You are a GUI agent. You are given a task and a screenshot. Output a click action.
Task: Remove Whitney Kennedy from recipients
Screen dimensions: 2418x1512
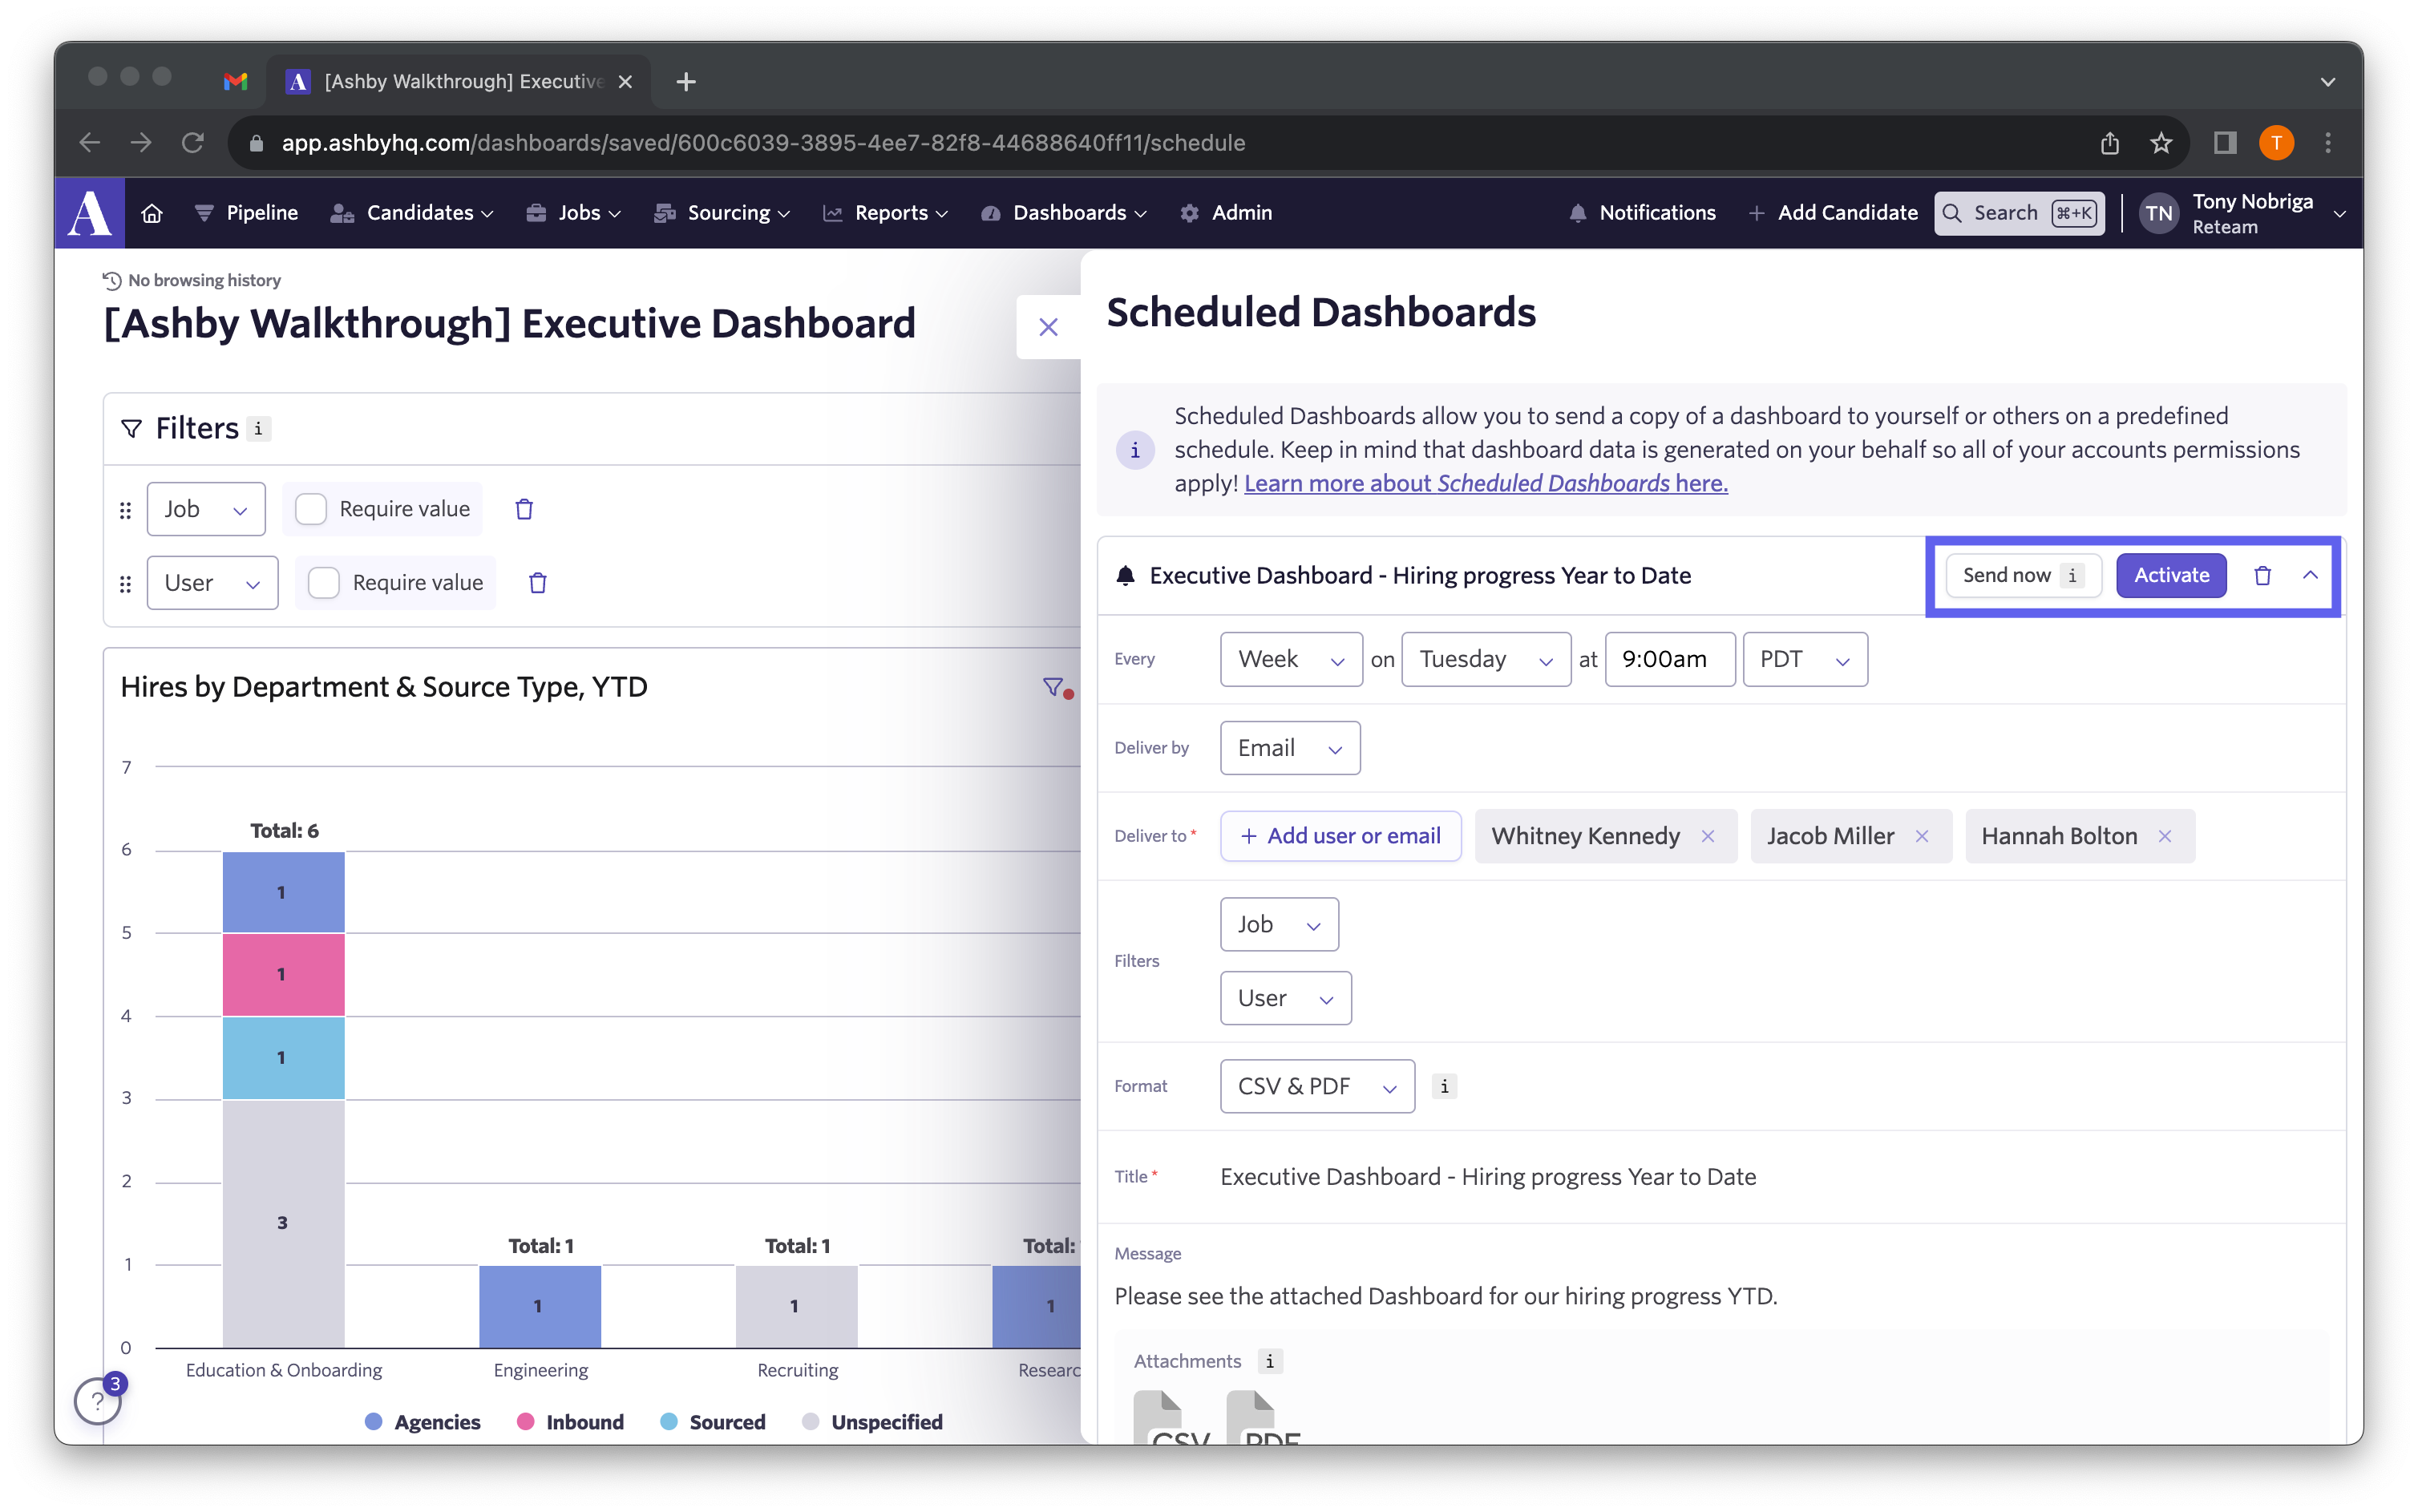(1708, 836)
